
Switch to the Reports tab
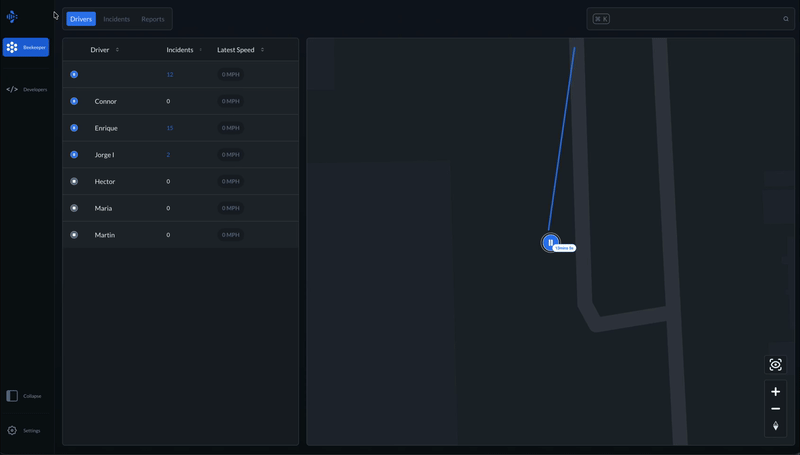click(x=152, y=19)
